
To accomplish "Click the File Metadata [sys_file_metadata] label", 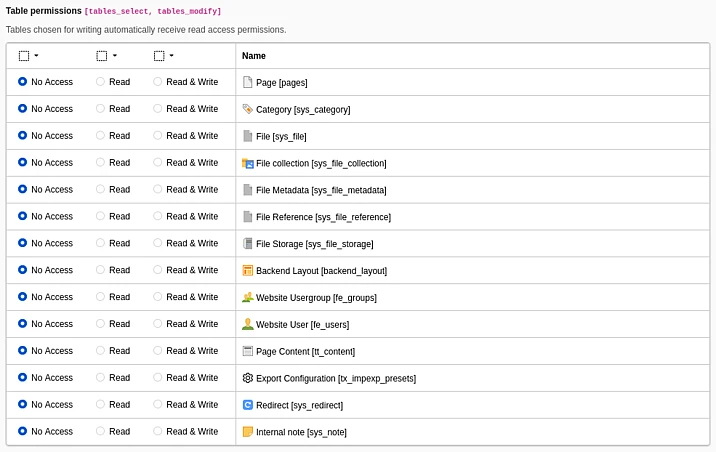I will (320, 190).
